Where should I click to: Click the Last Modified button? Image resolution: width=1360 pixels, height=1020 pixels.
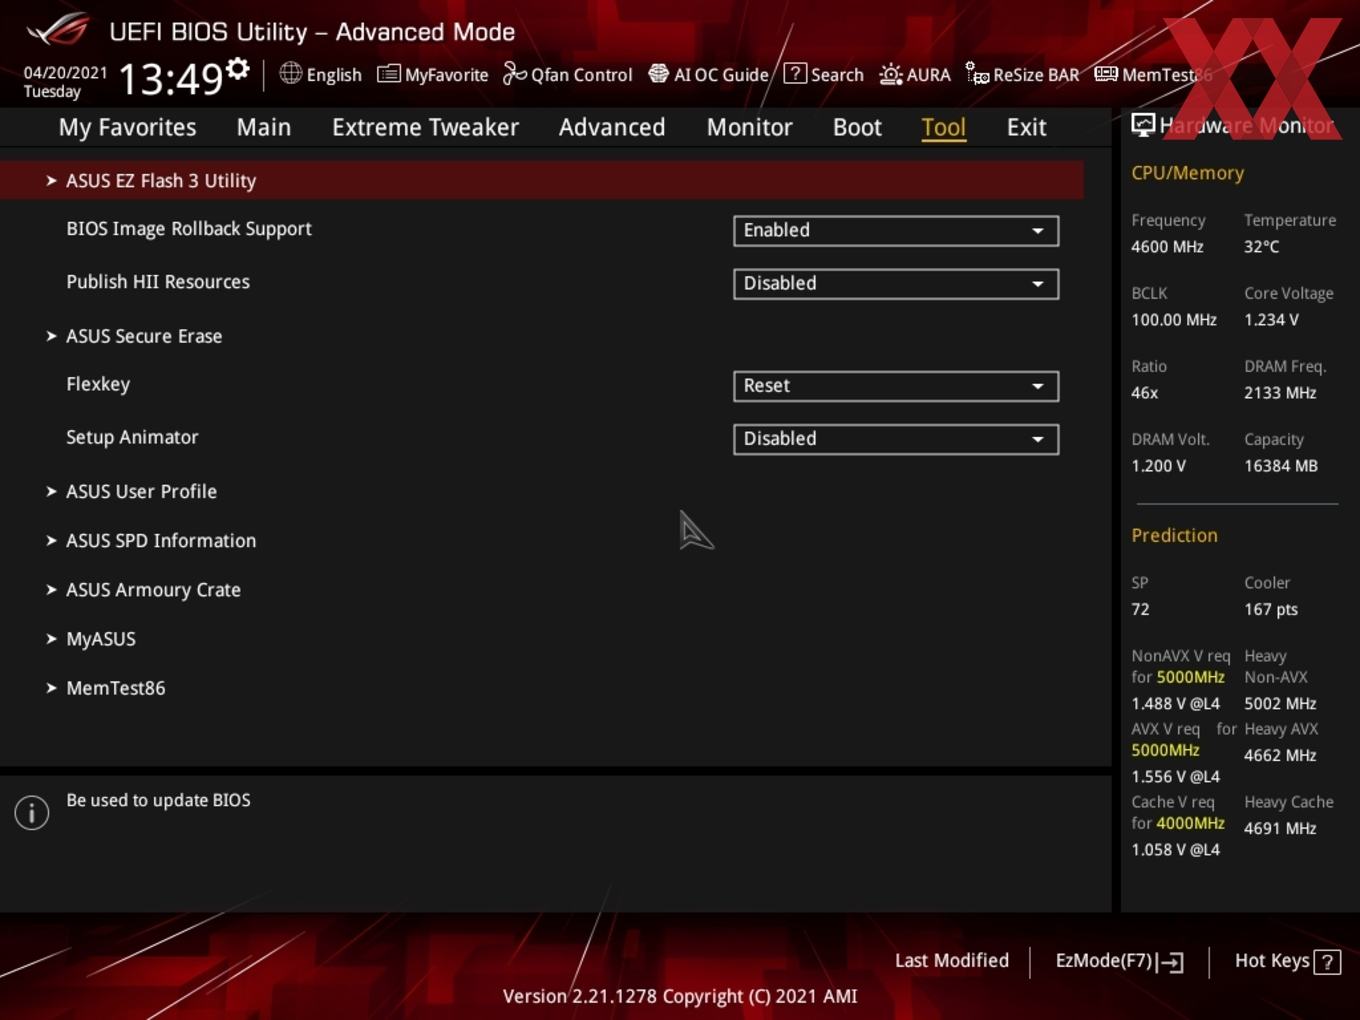951,960
